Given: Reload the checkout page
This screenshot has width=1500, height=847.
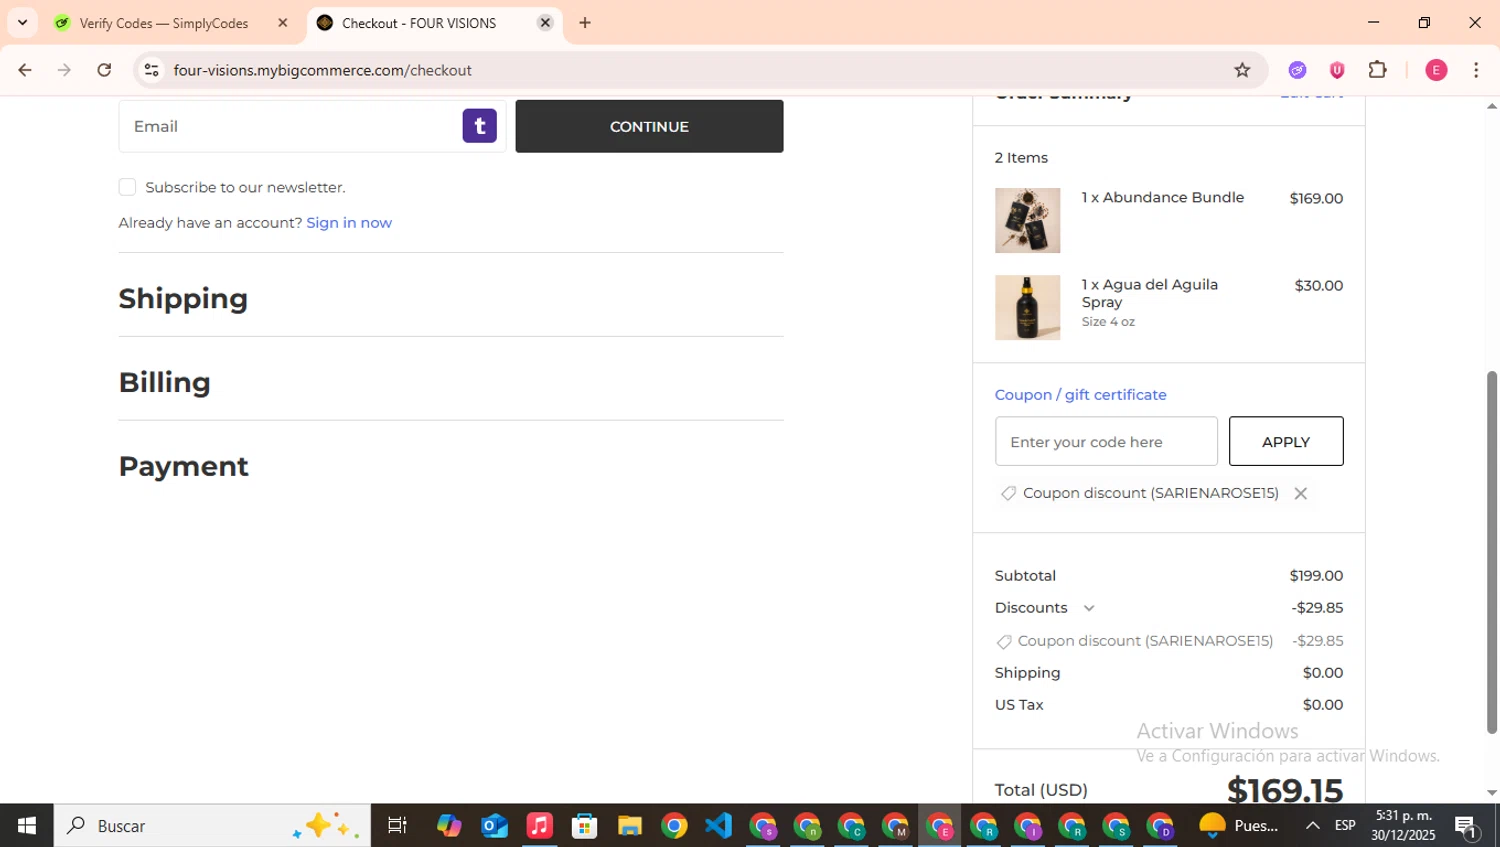Looking at the screenshot, I should click(104, 70).
